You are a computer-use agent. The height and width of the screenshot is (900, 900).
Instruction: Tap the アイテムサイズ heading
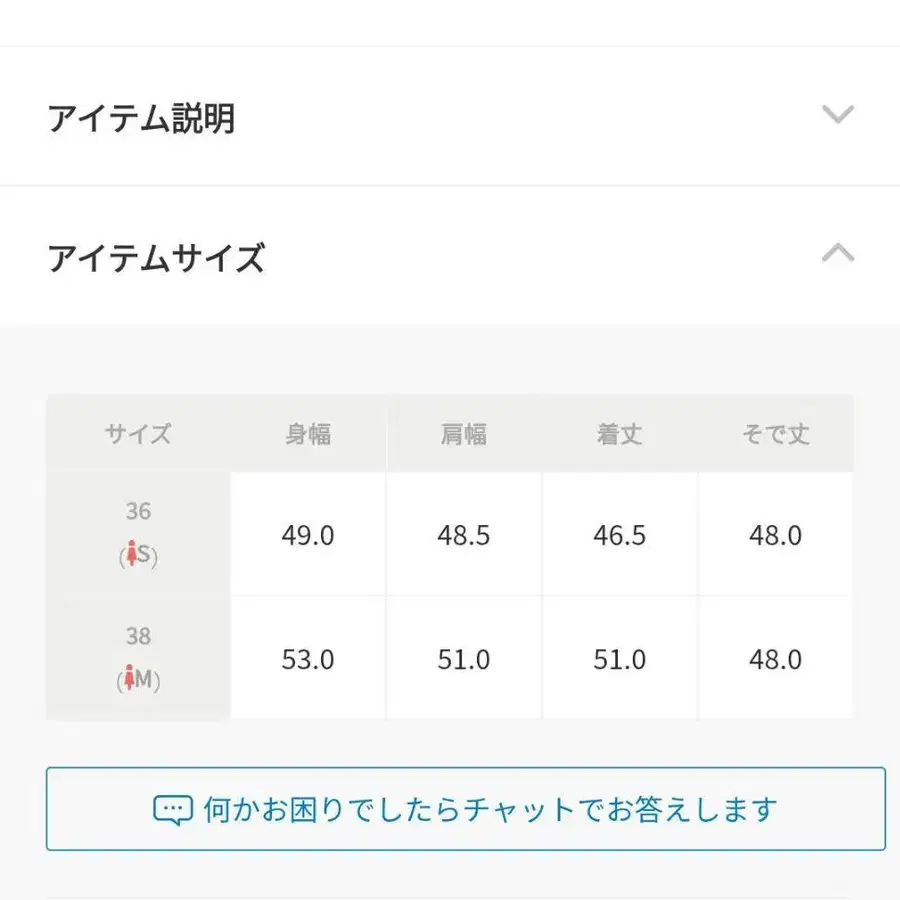[x=156, y=258]
